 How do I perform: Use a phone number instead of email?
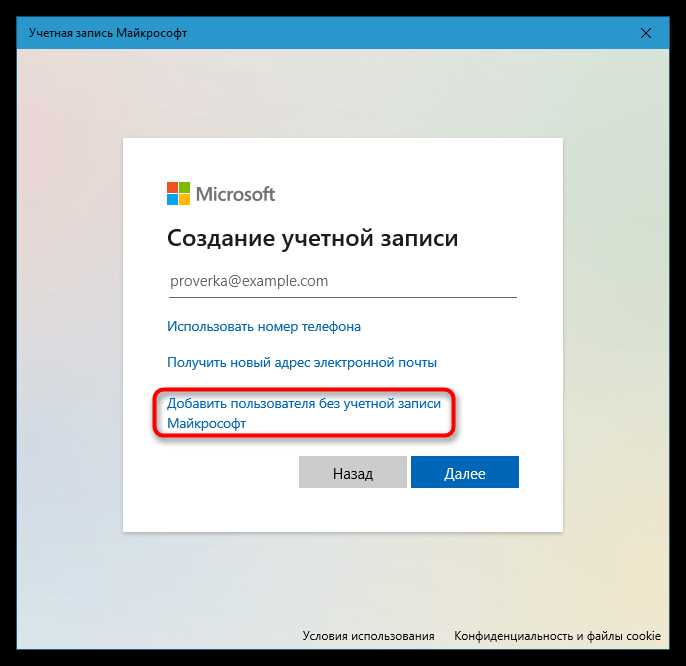pos(264,326)
